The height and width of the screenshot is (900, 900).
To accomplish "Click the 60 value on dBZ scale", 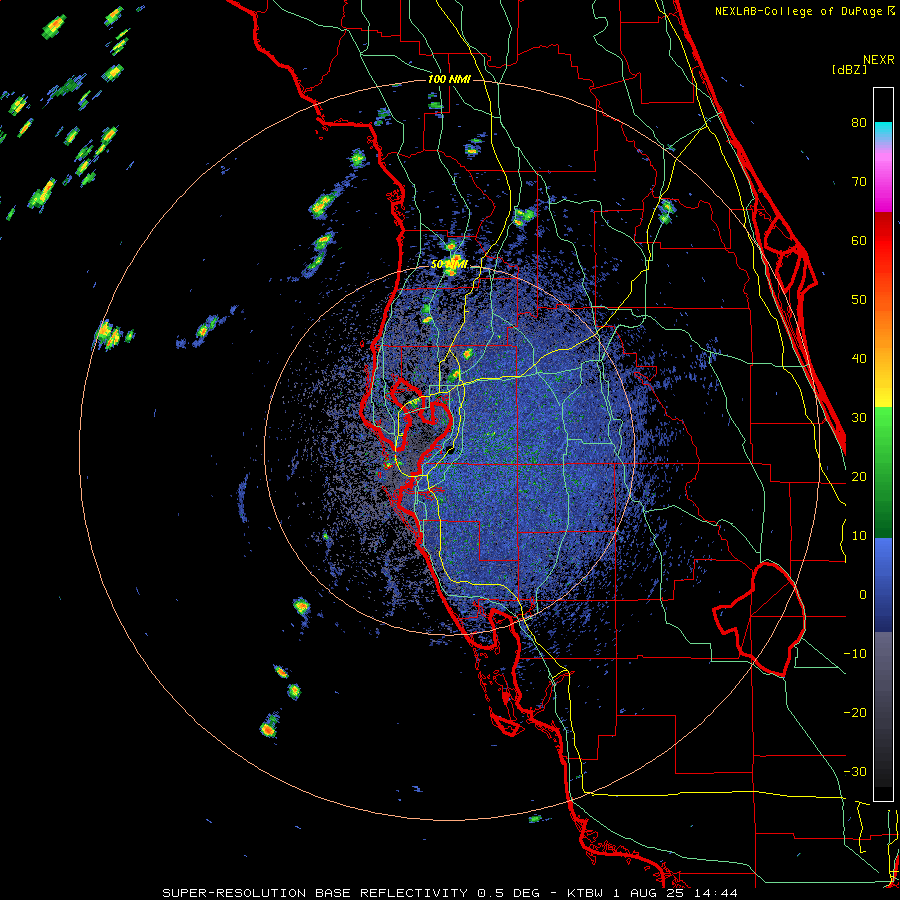I will pyautogui.click(x=859, y=241).
